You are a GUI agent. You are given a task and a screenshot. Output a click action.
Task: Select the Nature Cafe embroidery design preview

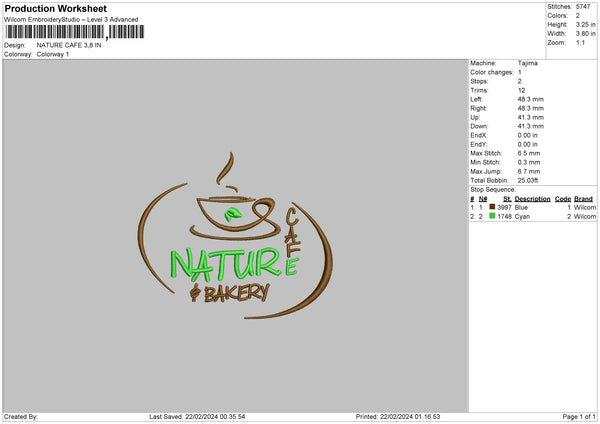[235, 236]
